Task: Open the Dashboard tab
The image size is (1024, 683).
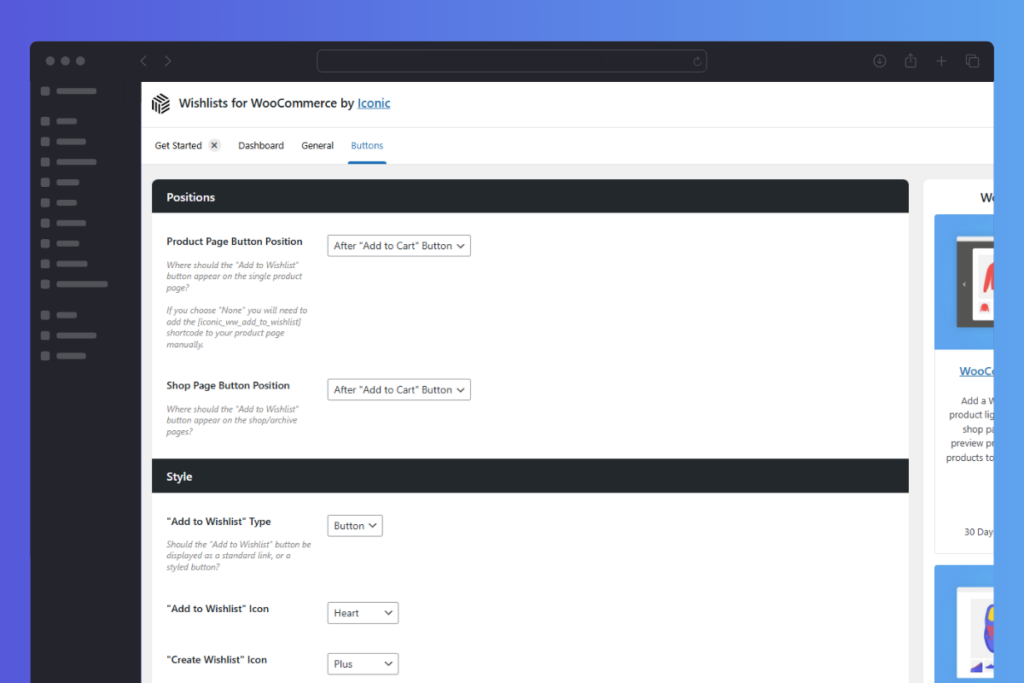Action: [x=261, y=145]
